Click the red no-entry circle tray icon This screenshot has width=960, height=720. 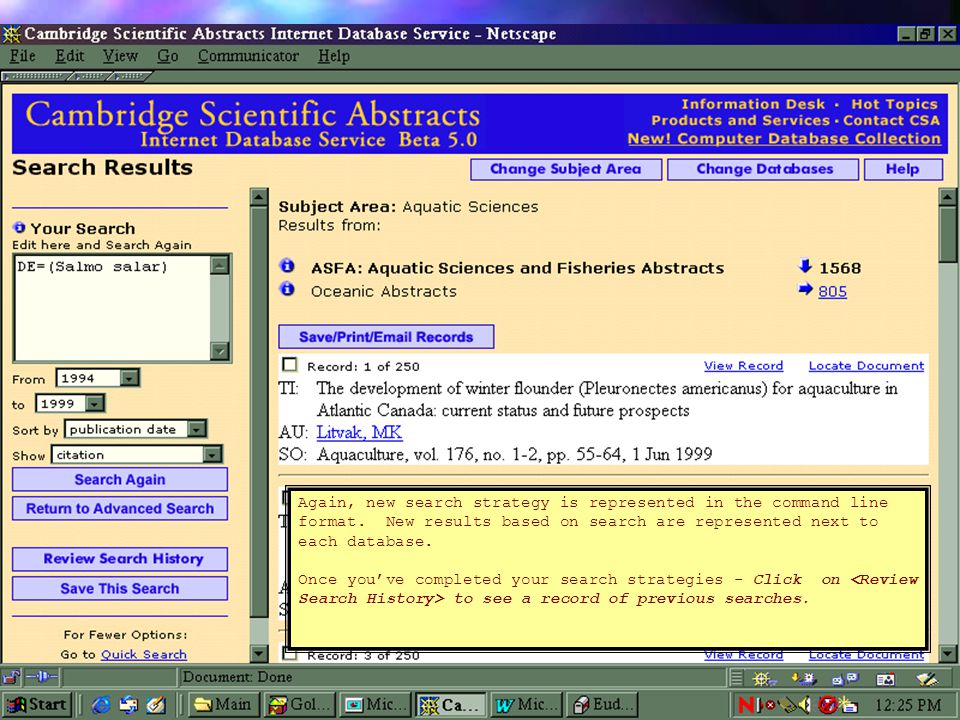click(x=828, y=705)
